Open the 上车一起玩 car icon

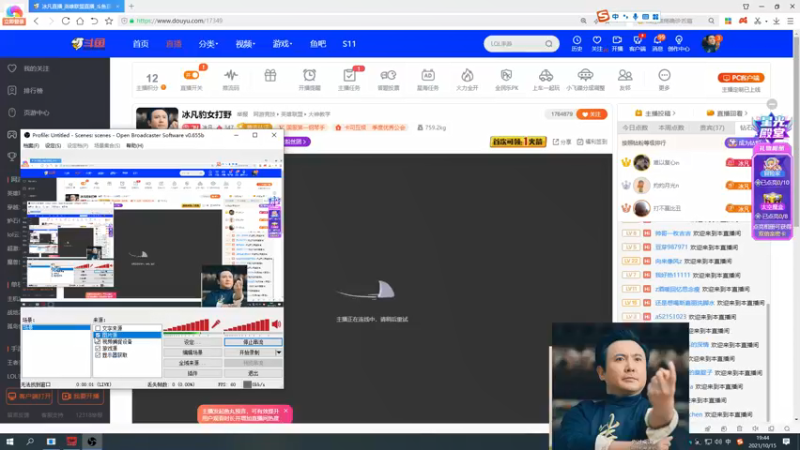[x=546, y=76]
